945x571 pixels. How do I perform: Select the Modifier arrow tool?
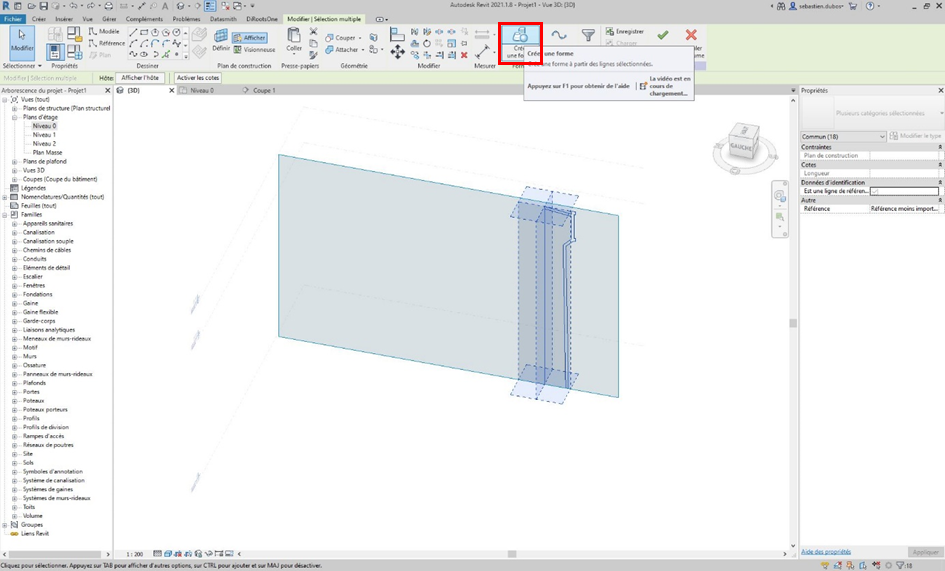(21, 42)
